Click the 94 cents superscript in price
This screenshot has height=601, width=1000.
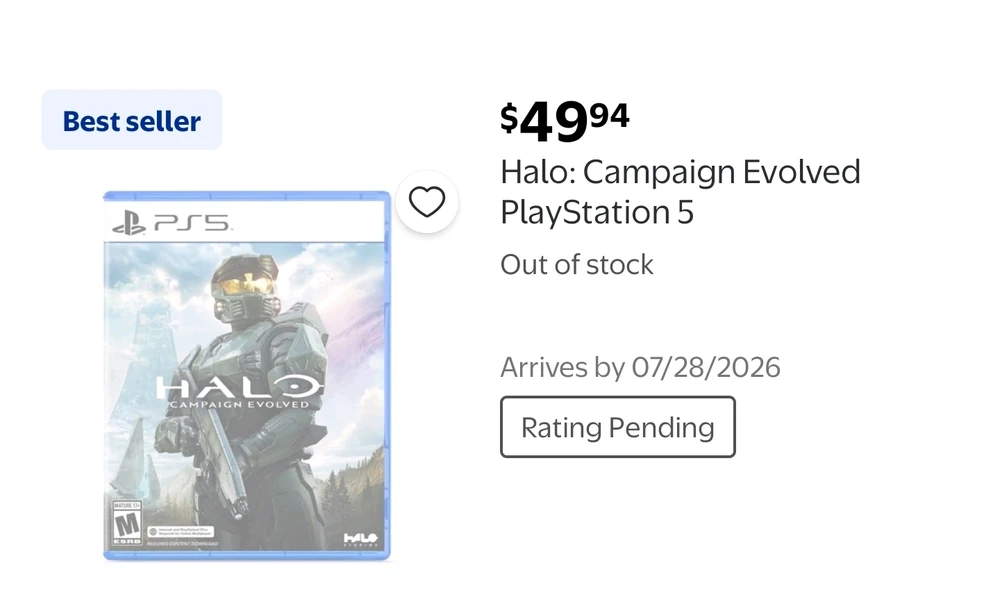[610, 115]
